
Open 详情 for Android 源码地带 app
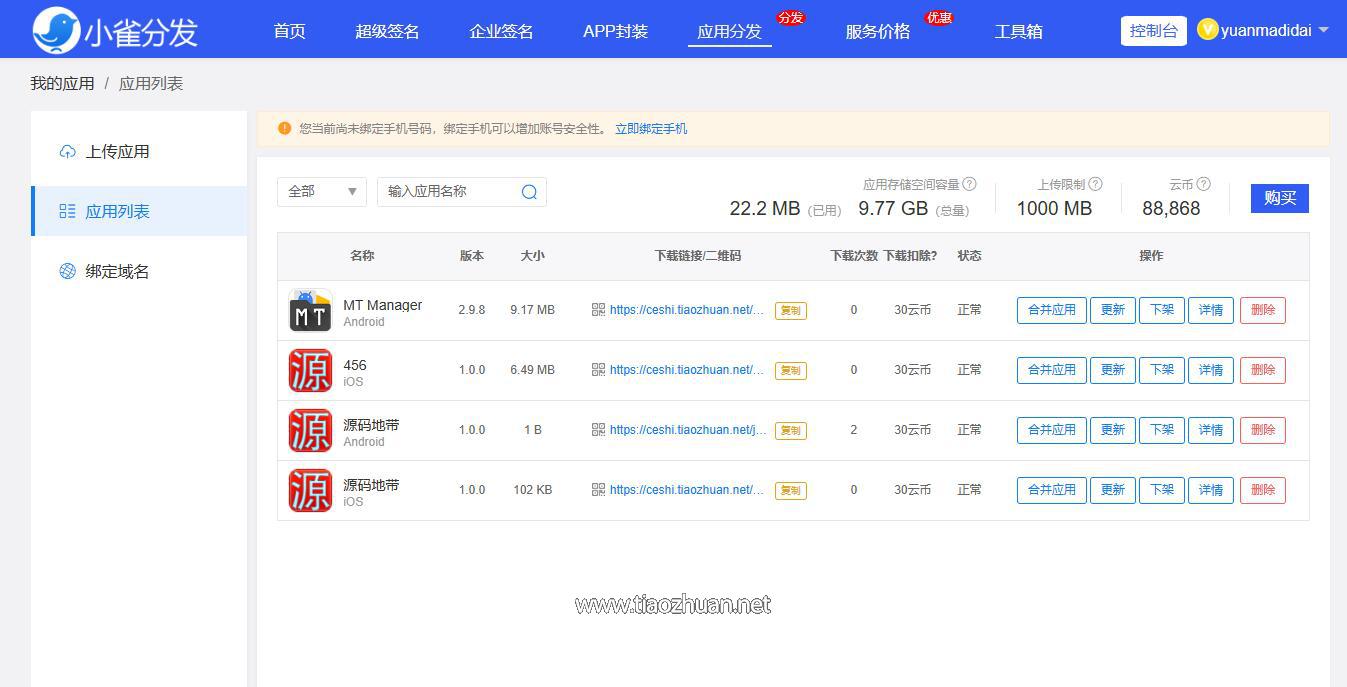(x=1210, y=430)
